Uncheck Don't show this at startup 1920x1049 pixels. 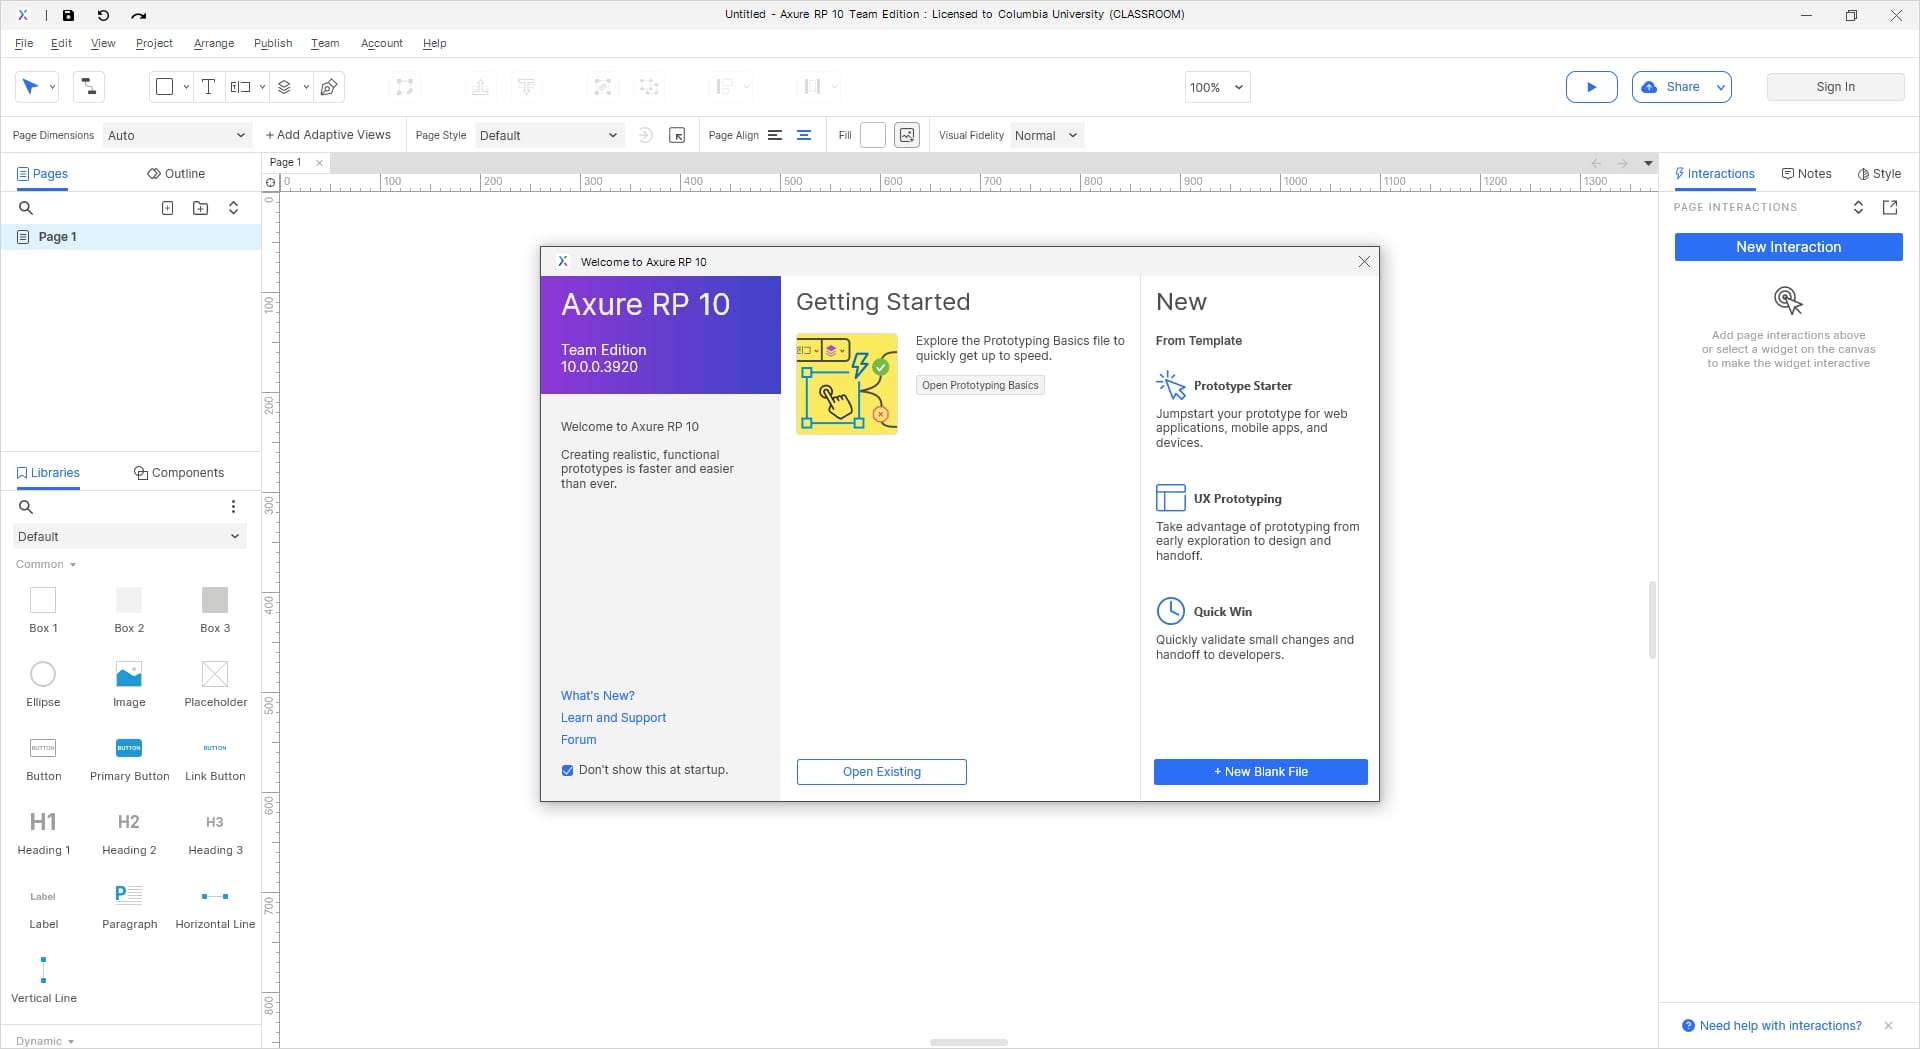click(567, 770)
